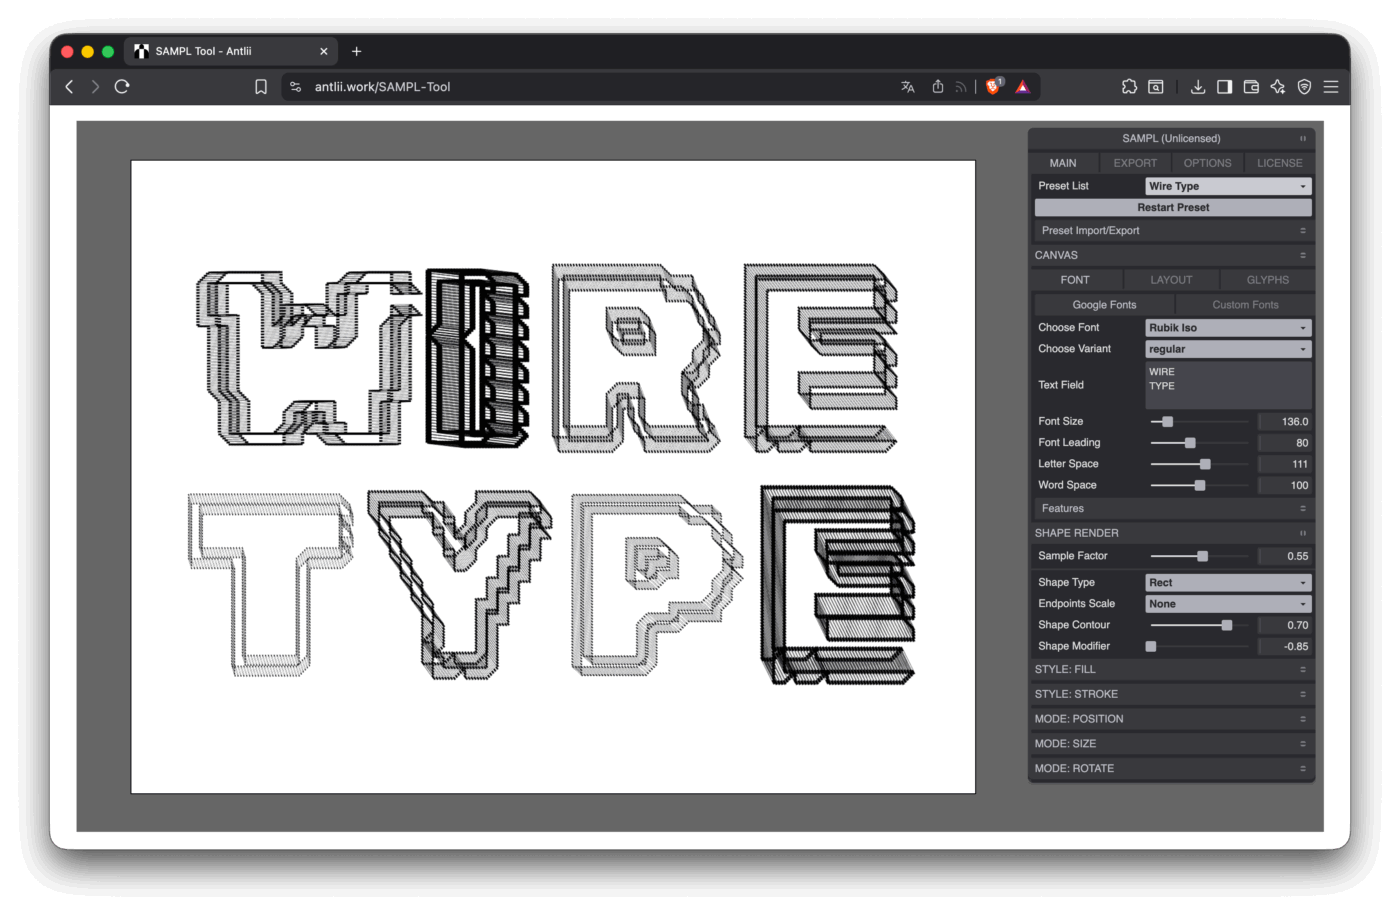This screenshot has width=1400, height=915.
Task: Switch to the GLYPHS tab
Action: (1267, 280)
